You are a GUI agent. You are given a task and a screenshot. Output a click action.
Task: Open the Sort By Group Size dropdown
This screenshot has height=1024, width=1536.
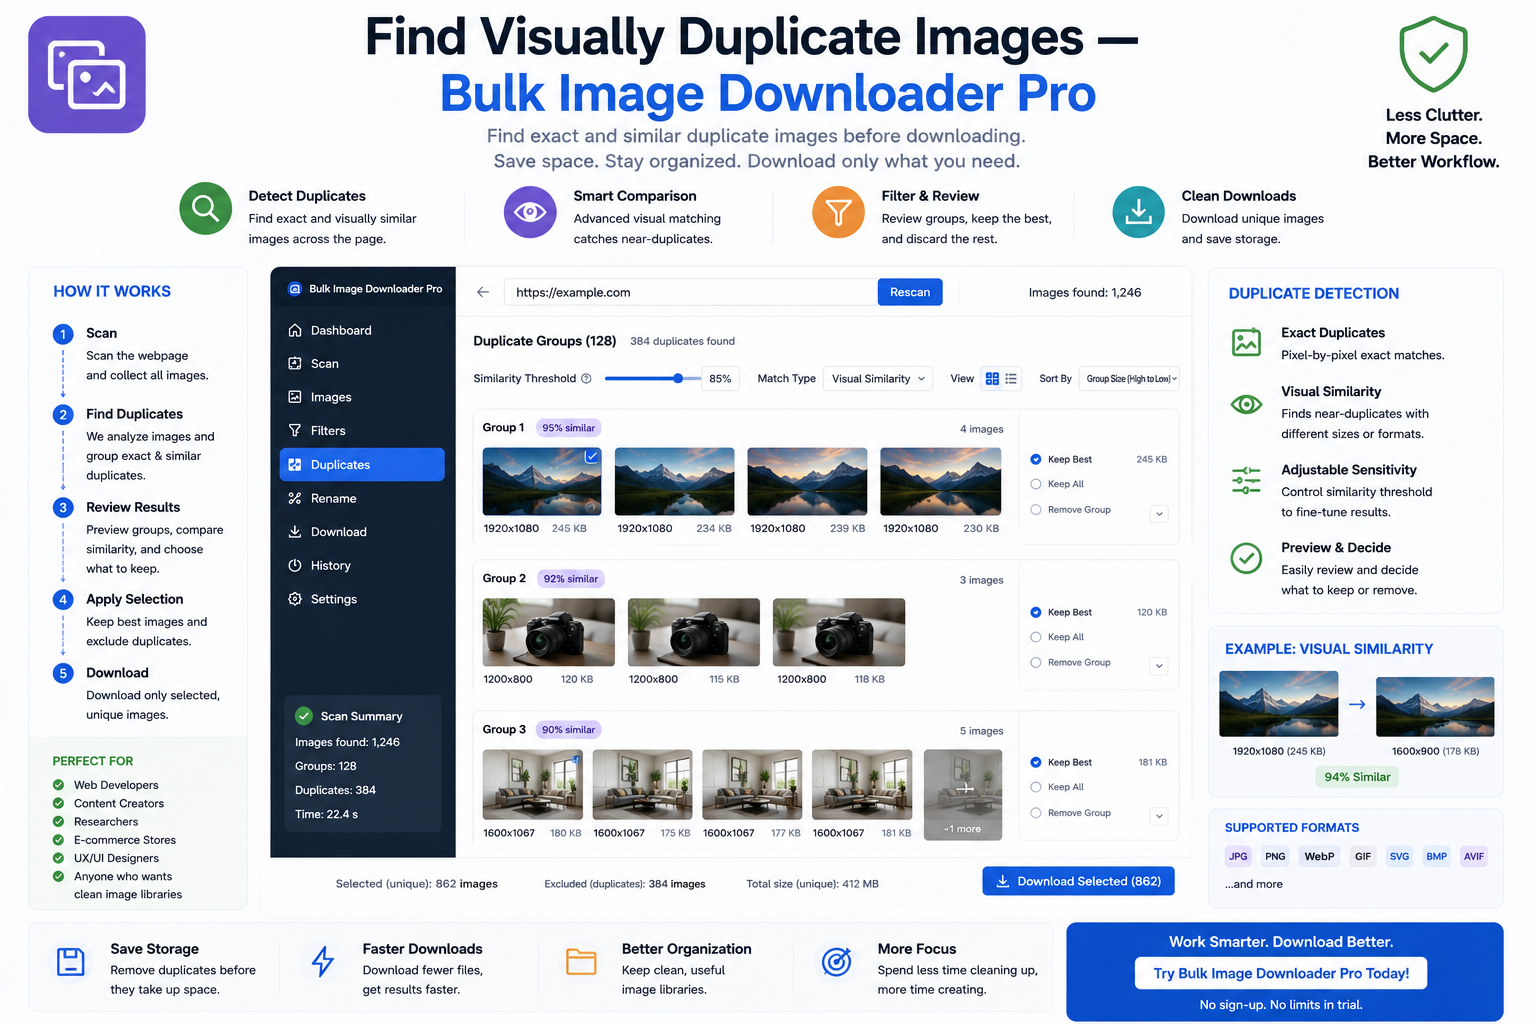point(1130,379)
